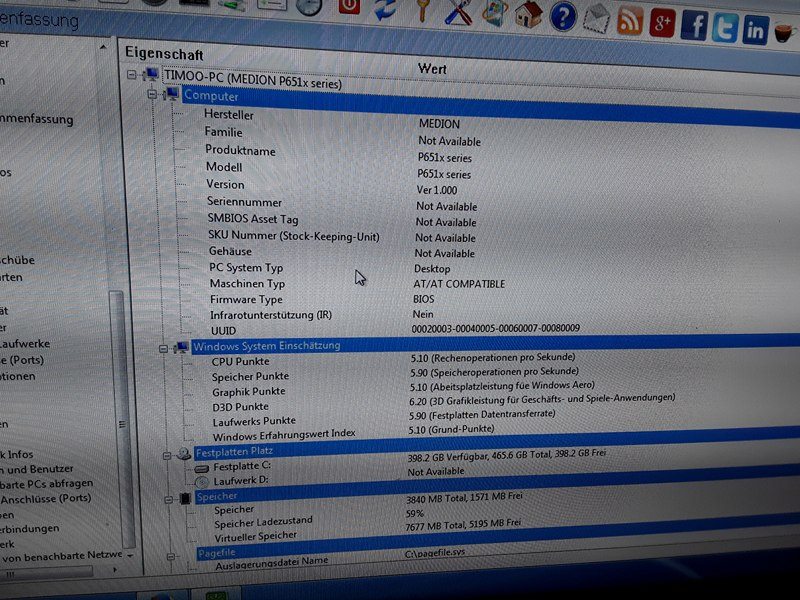The image size is (800, 600).
Task: Select the Graphik Punkte row
Action: point(249,392)
